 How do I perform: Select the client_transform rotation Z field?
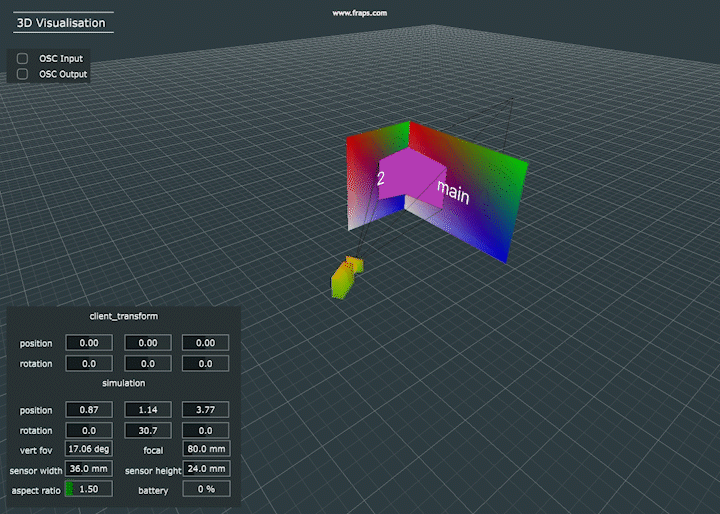(x=205, y=363)
